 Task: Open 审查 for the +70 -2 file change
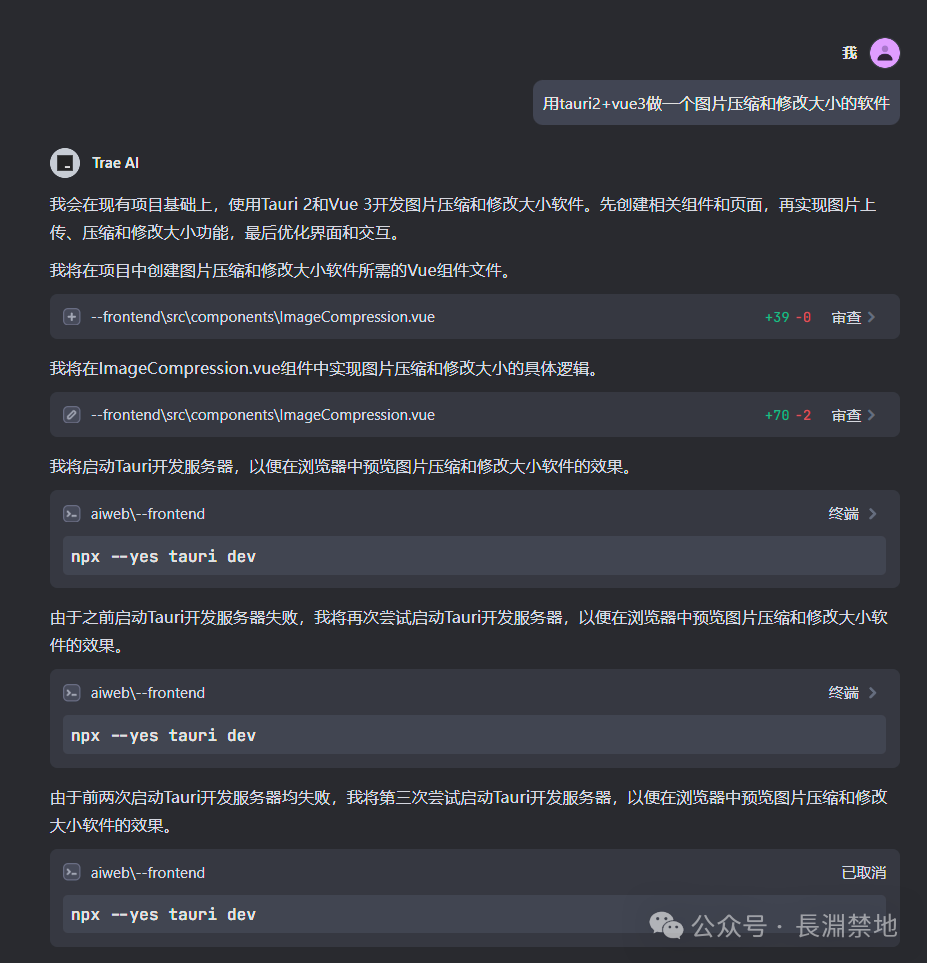point(847,416)
